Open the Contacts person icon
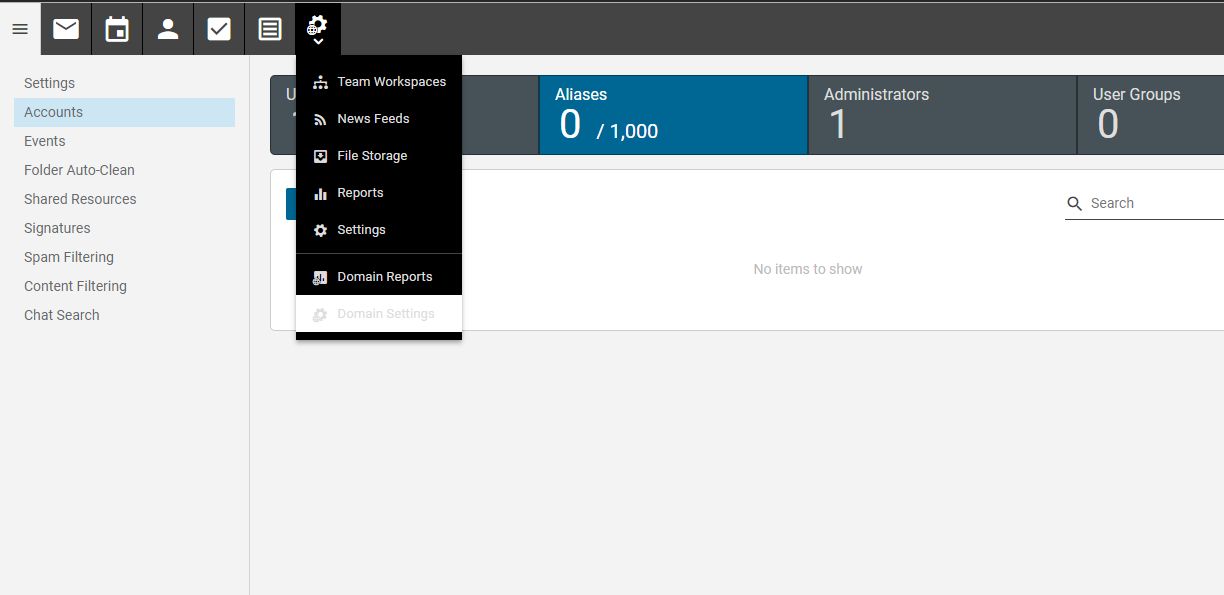1224x595 pixels. pos(168,29)
